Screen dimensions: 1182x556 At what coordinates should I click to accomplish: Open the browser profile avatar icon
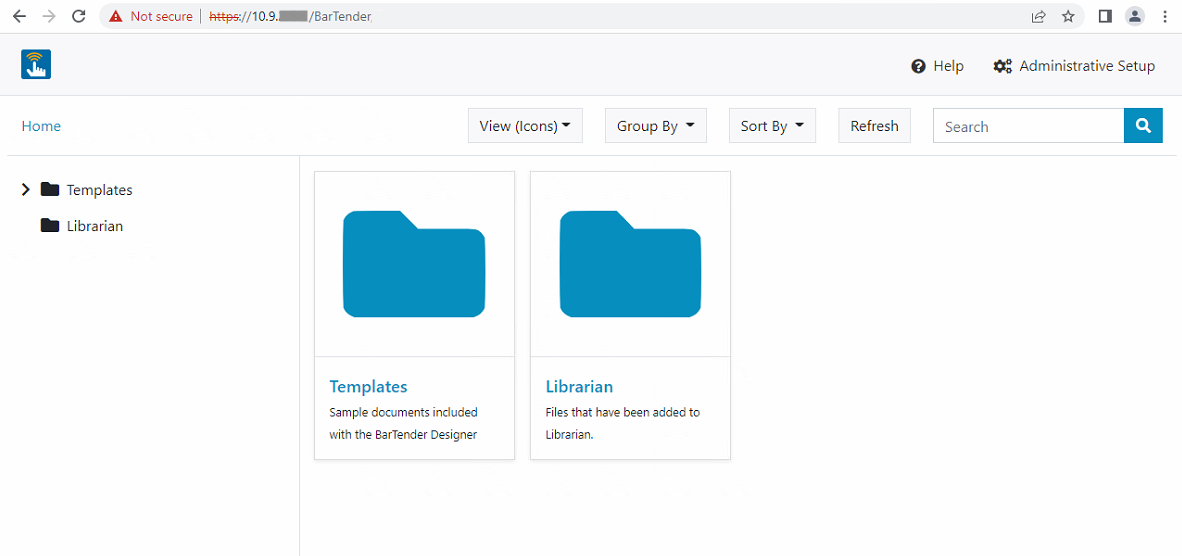click(1134, 16)
